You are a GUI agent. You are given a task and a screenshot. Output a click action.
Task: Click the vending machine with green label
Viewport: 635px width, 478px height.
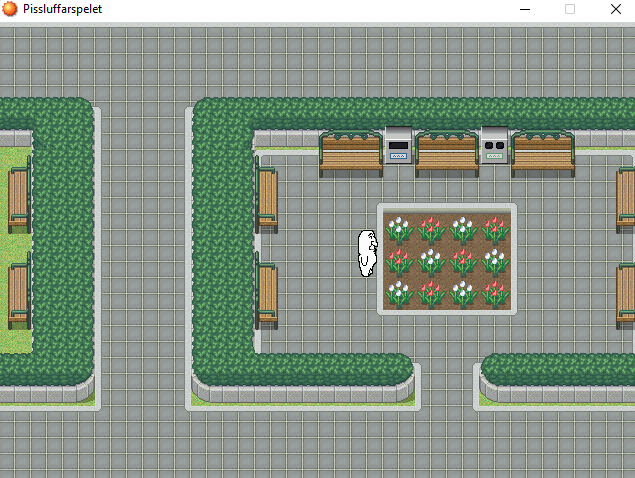(494, 145)
